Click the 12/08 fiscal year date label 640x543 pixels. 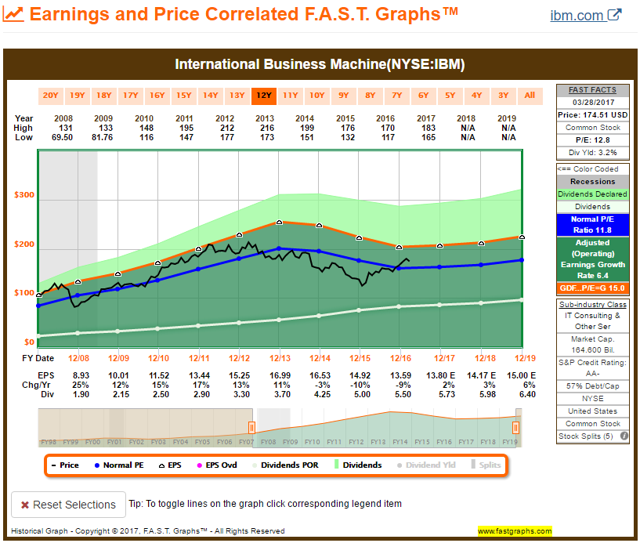coord(78,358)
